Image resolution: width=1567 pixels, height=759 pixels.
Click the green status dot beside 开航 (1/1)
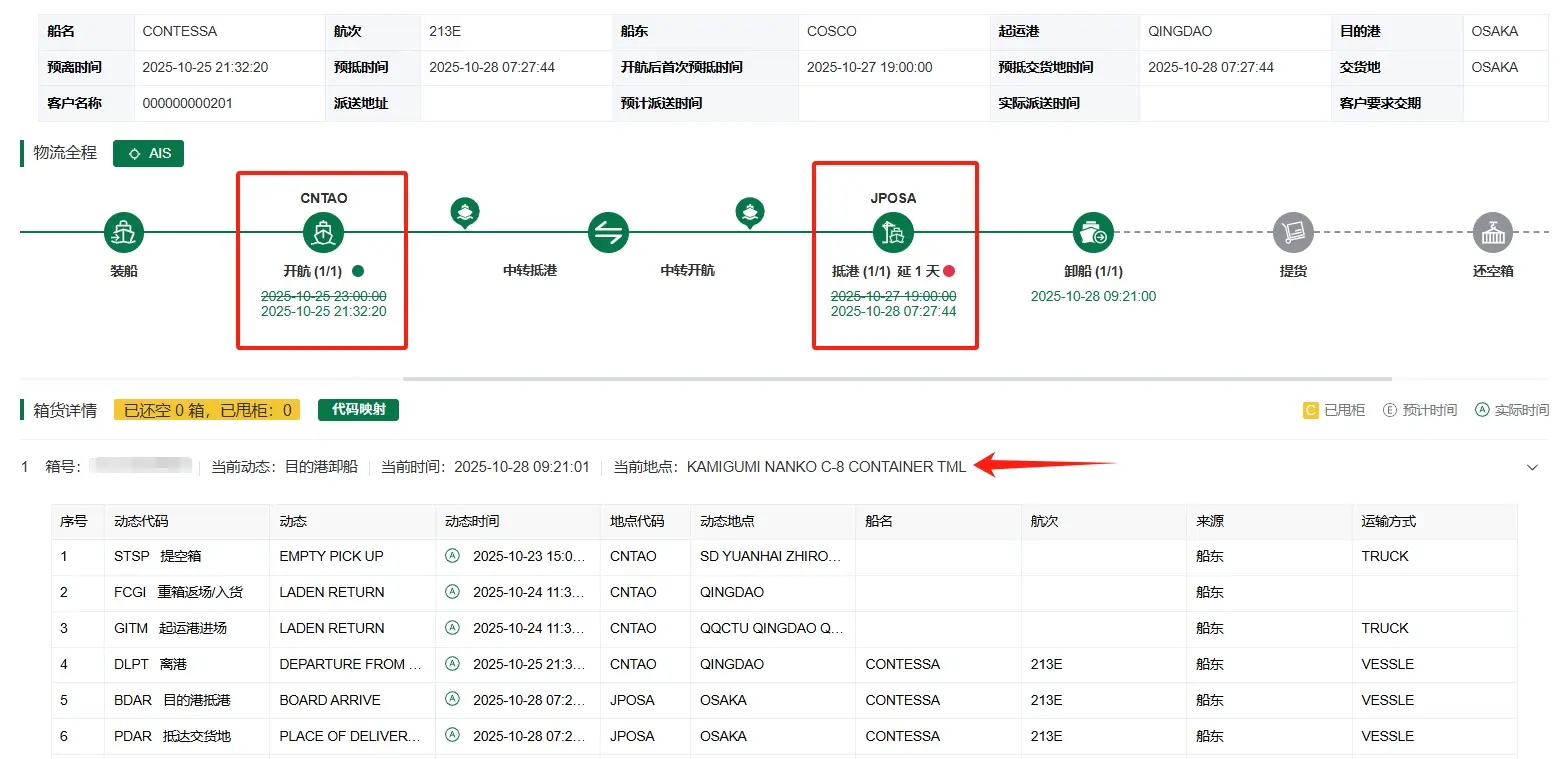click(358, 270)
